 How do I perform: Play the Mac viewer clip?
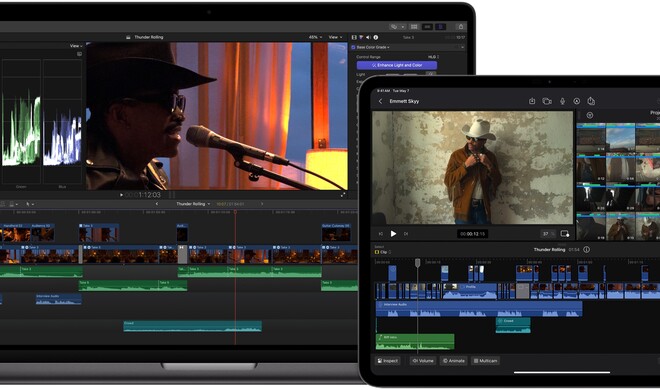pyautogui.click(x=121, y=195)
